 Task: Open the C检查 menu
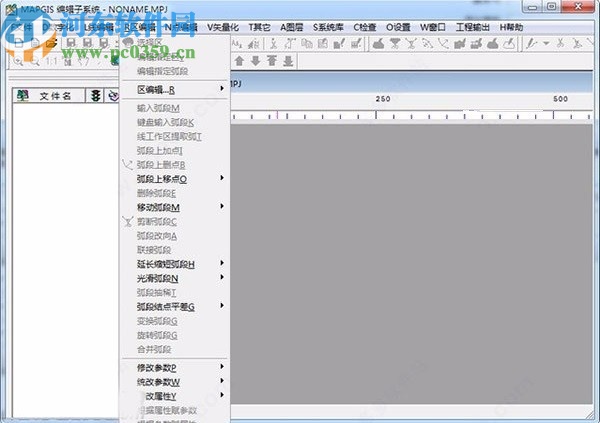pos(365,28)
